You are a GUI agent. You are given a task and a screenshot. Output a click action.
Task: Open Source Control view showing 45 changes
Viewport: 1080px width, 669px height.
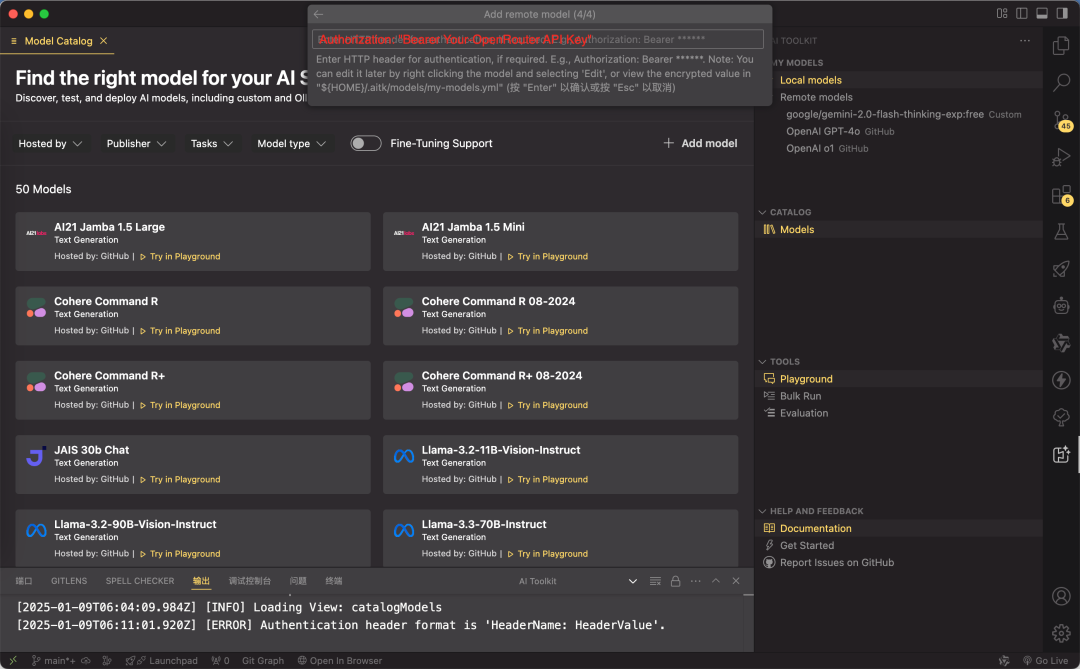[x=1061, y=120]
